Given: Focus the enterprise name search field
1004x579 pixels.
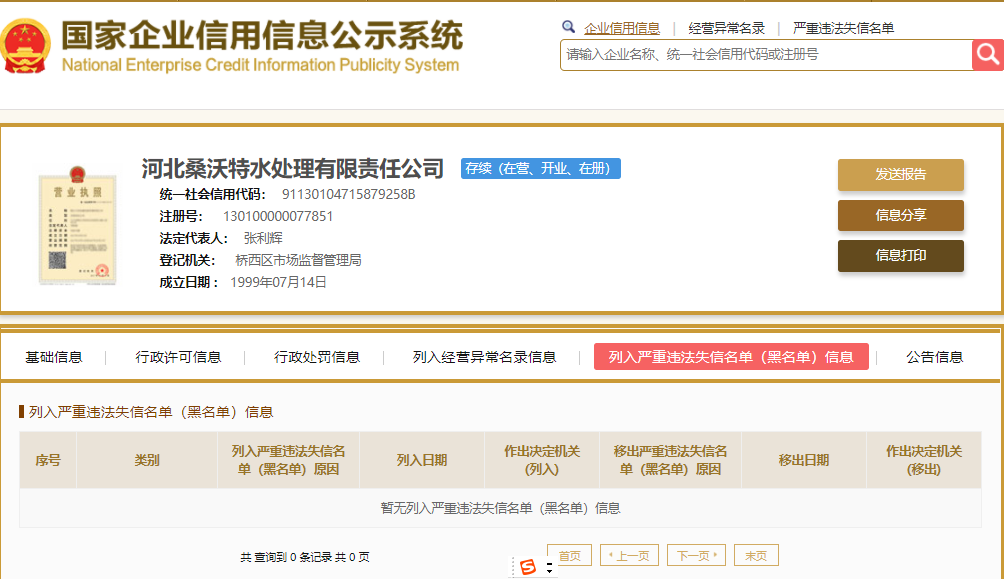Looking at the screenshot, I should [x=766, y=55].
